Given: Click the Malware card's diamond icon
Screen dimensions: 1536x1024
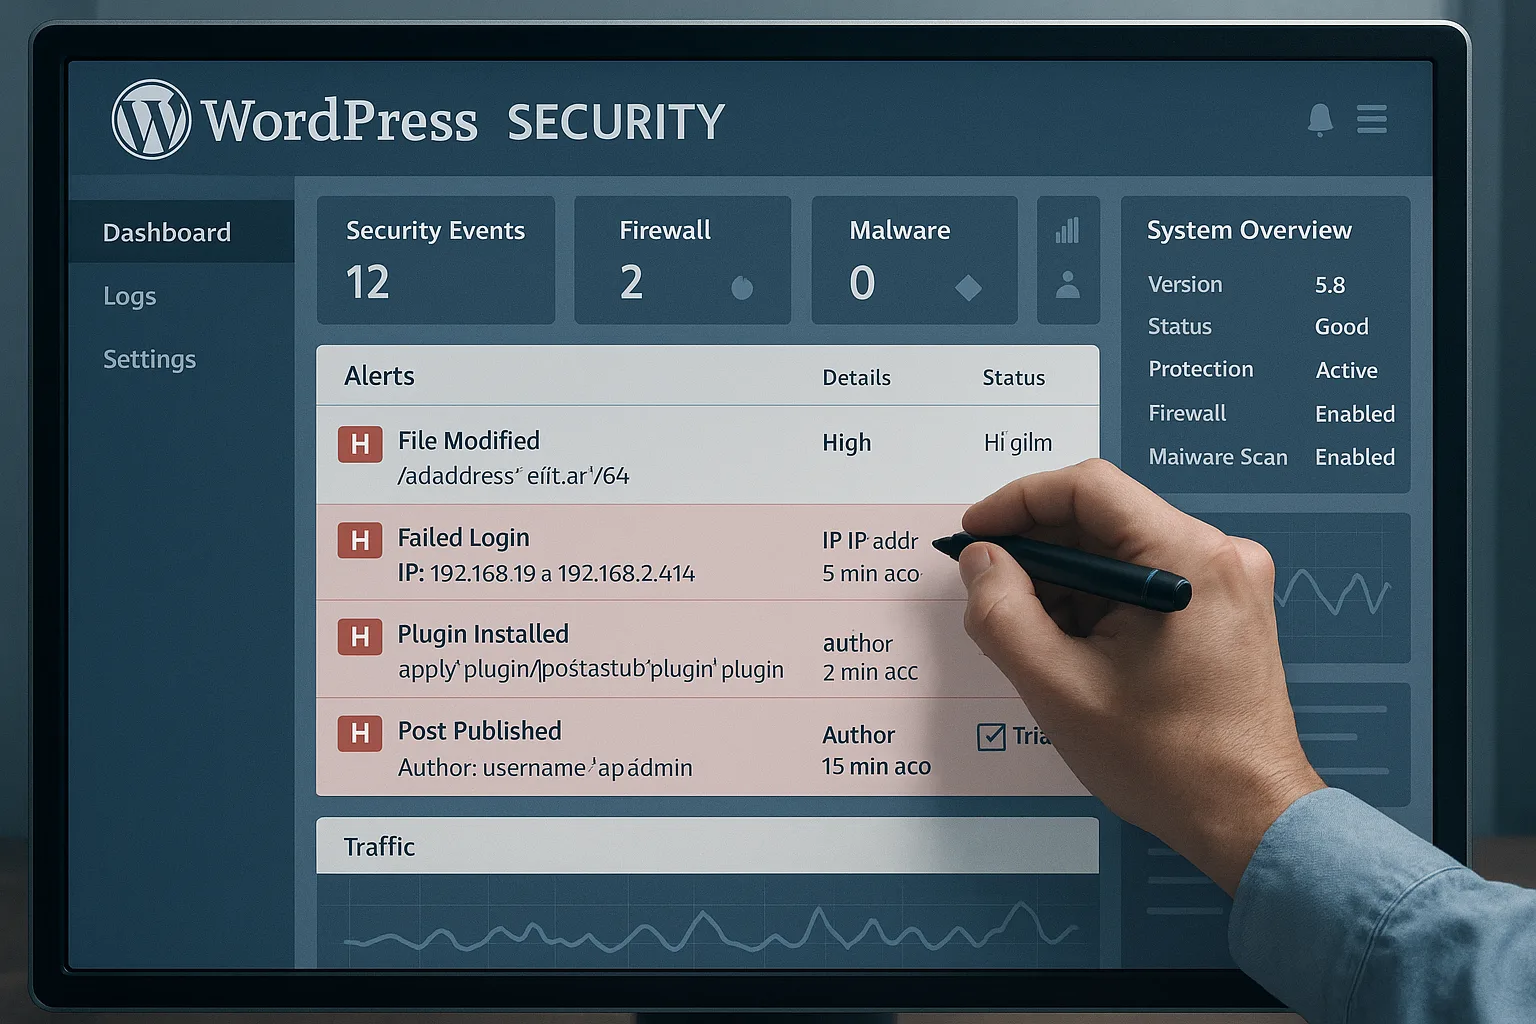Looking at the screenshot, I should (968, 288).
